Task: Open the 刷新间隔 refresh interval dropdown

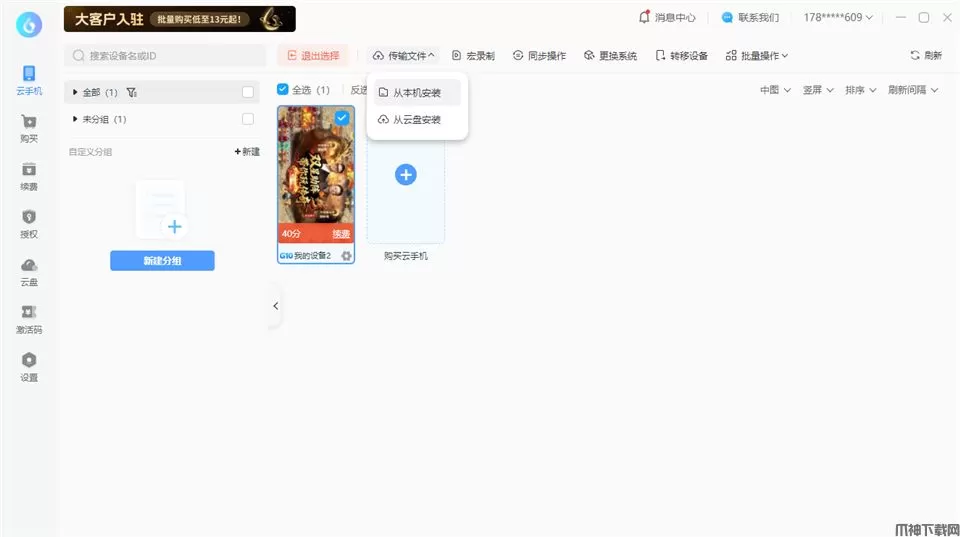Action: (x=913, y=90)
